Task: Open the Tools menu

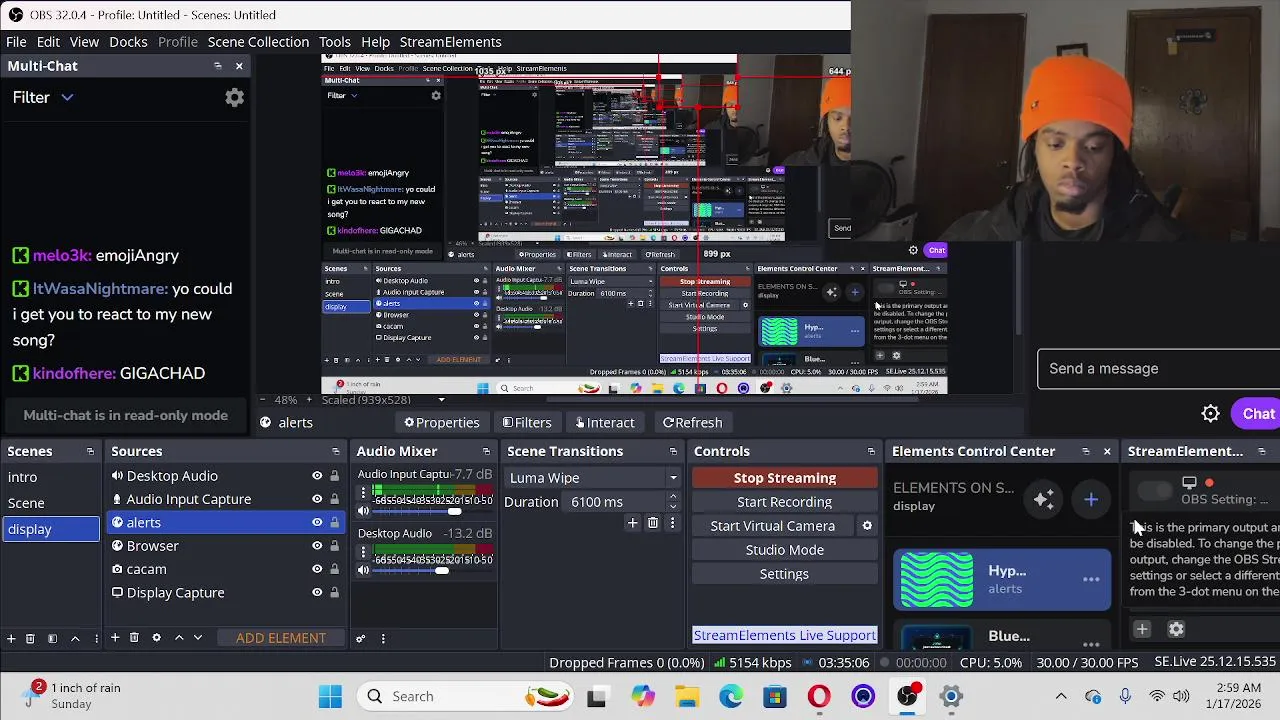Action: [335, 42]
